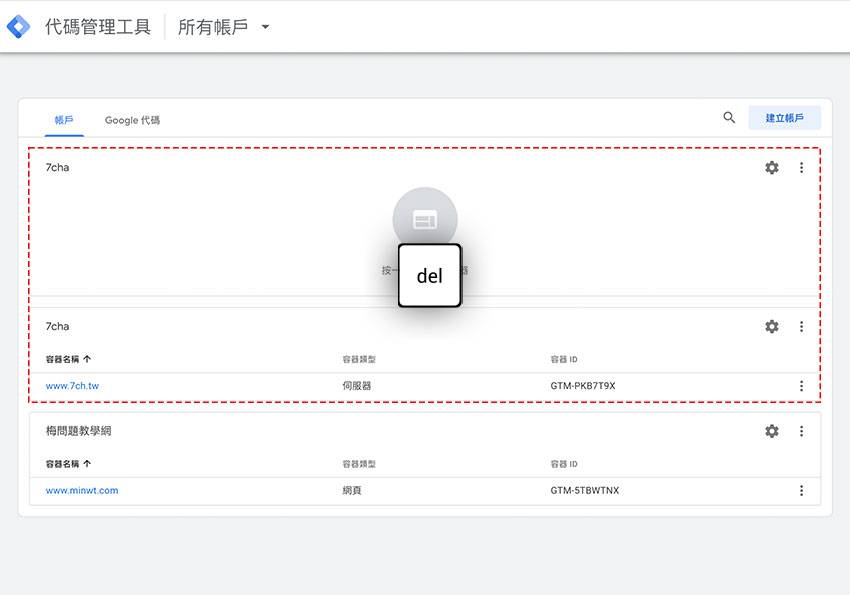The height and width of the screenshot is (595, 850).
Task: Select container ID GTM-5TBWTNX
Action: pos(584,490)
